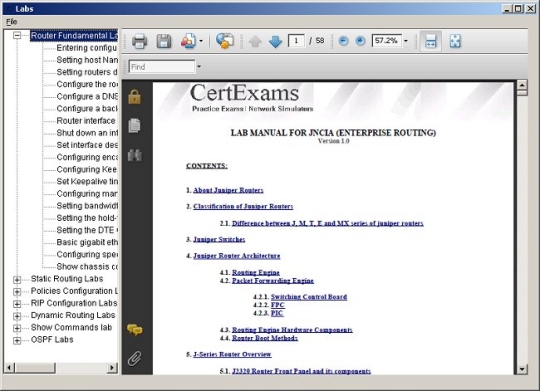Open Juniper Switches link
The width and height of the screenshot is (540, 391).
[x=219, y=239]
